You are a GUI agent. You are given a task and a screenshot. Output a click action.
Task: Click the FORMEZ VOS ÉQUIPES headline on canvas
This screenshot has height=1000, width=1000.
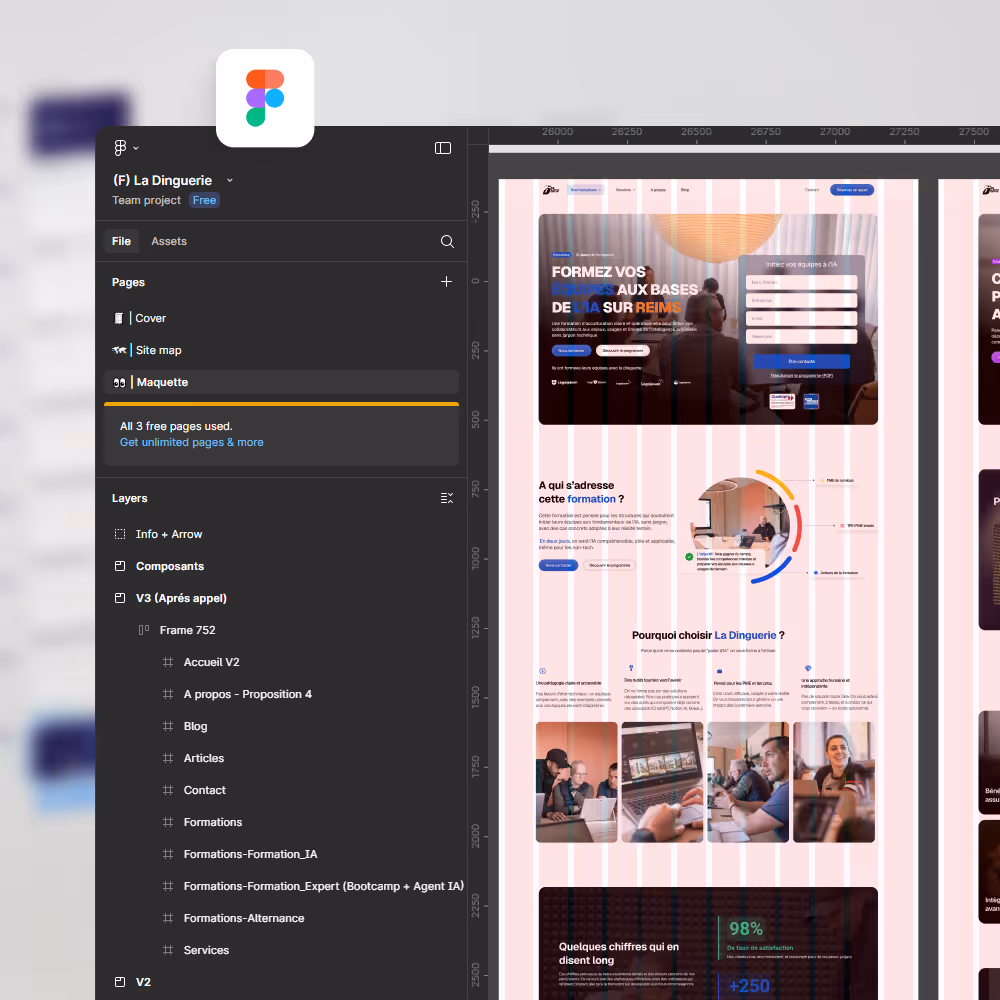625,290
